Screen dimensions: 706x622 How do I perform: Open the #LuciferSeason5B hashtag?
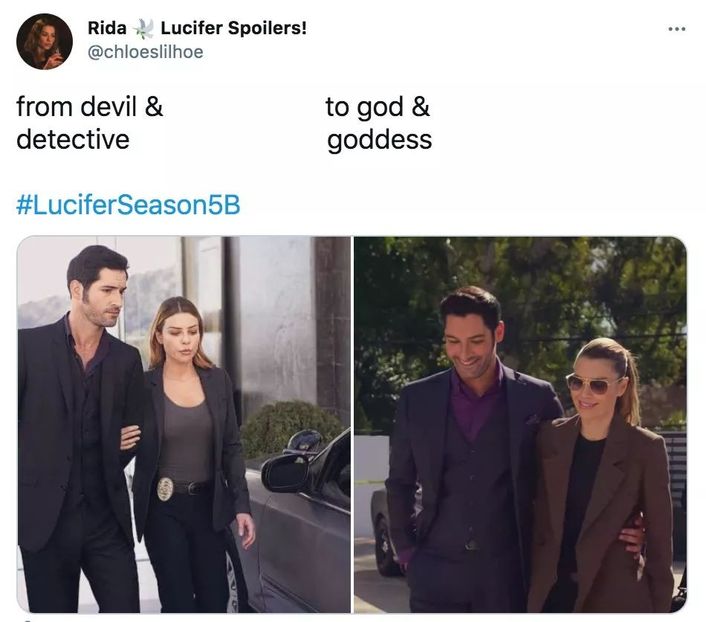click(128, 205)
